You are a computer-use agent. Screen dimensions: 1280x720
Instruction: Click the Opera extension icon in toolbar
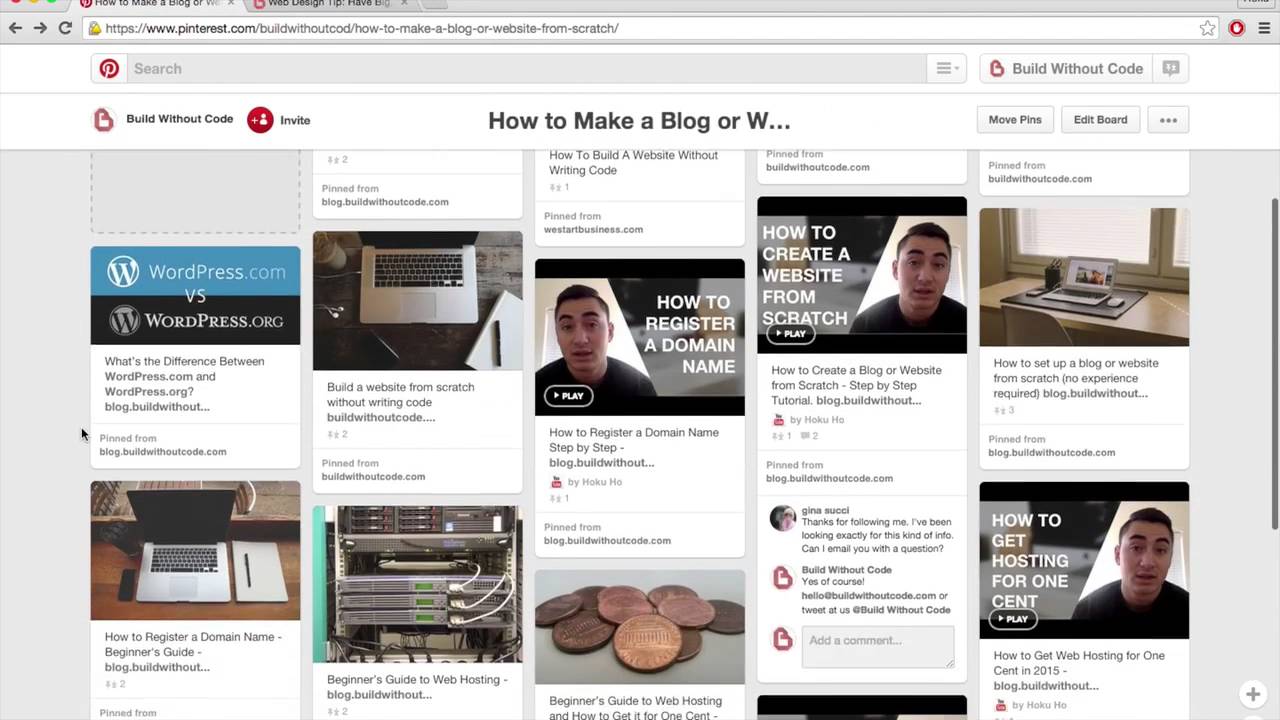click(x=1237, y=28)
